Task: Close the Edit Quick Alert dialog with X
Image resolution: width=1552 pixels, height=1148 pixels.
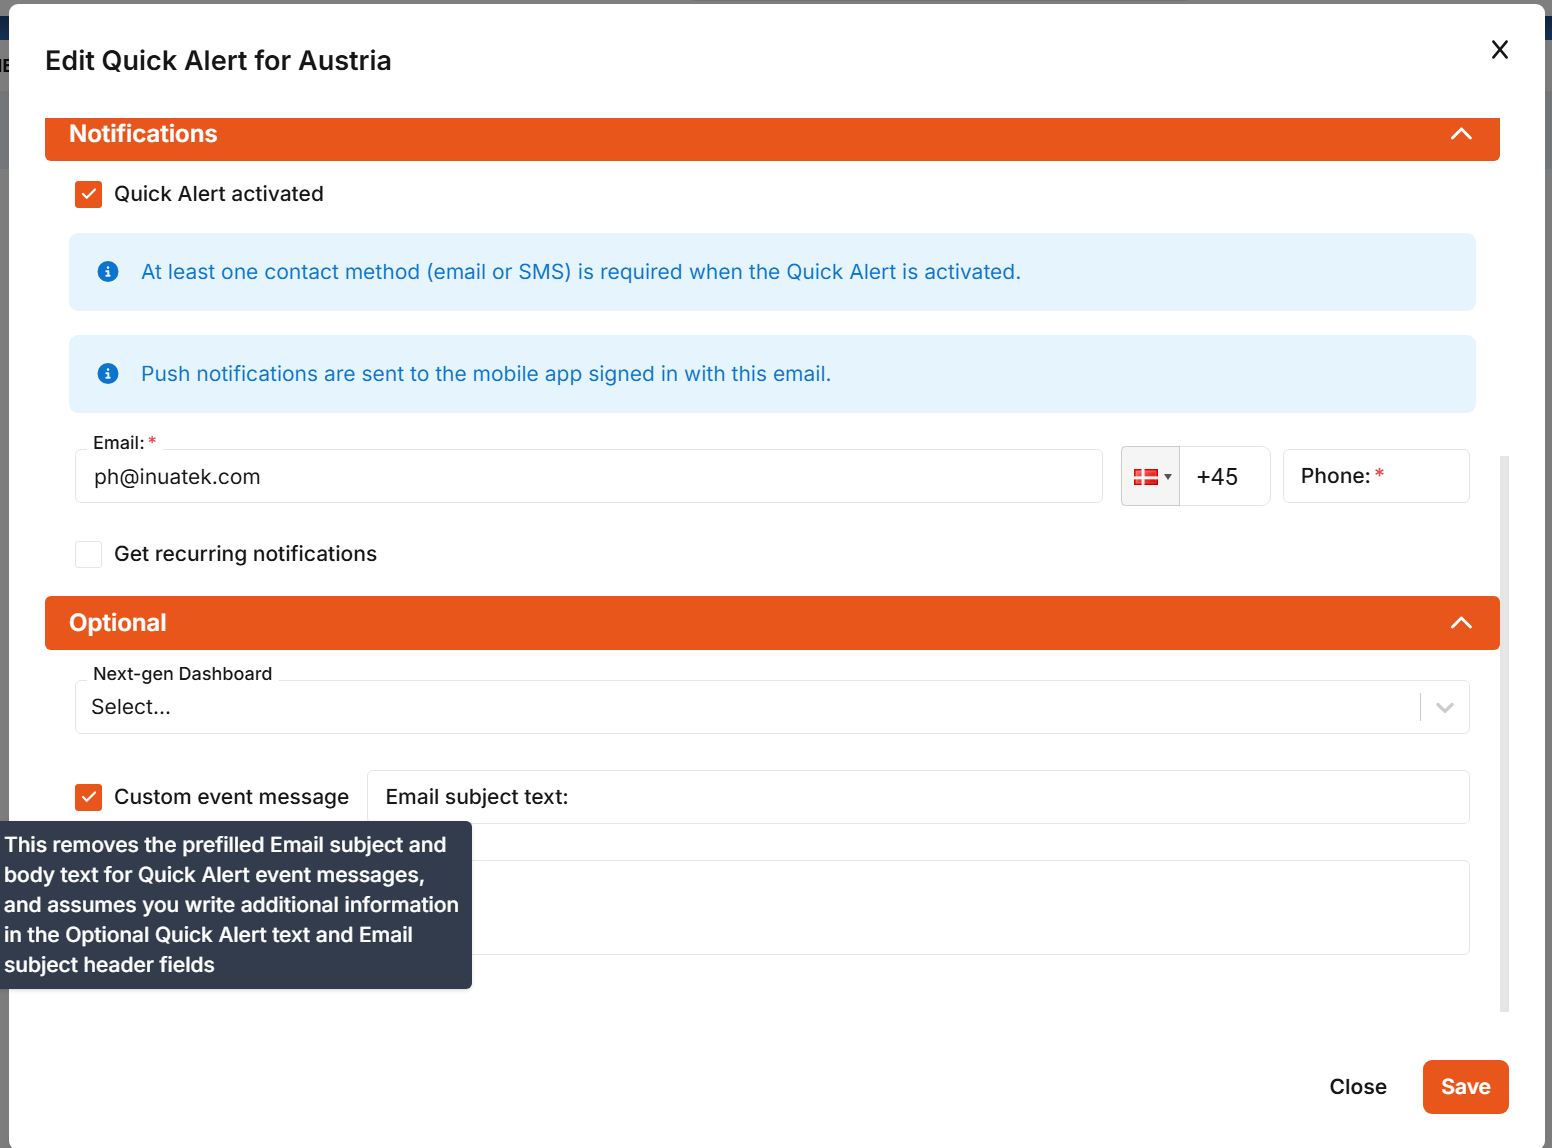Action: (x=1499, y=50)
